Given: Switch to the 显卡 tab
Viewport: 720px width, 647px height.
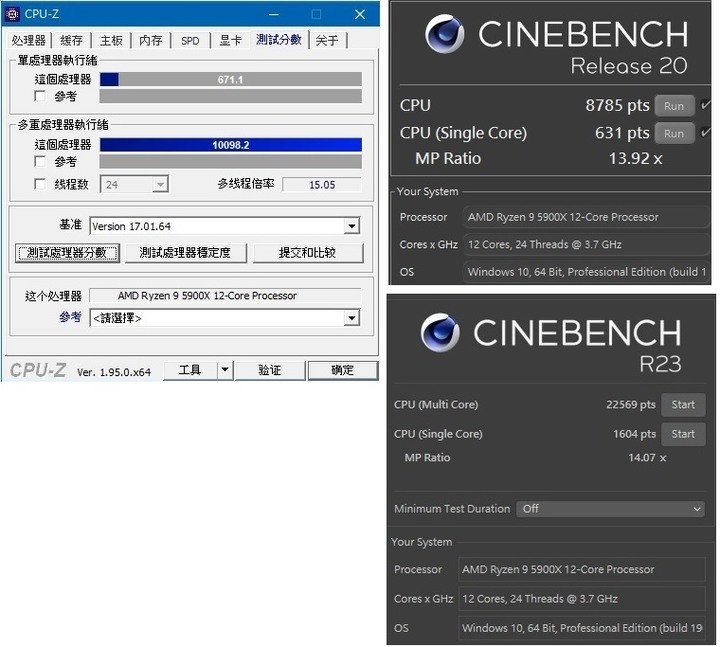Looking at the screenshot, I should tap(231, 40).
